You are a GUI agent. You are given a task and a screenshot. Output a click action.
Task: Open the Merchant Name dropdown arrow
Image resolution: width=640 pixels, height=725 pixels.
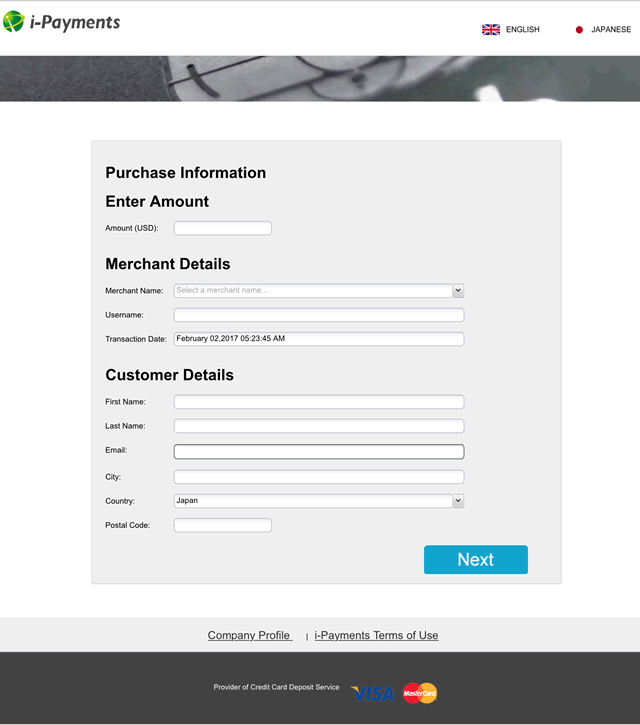(458, 290)
